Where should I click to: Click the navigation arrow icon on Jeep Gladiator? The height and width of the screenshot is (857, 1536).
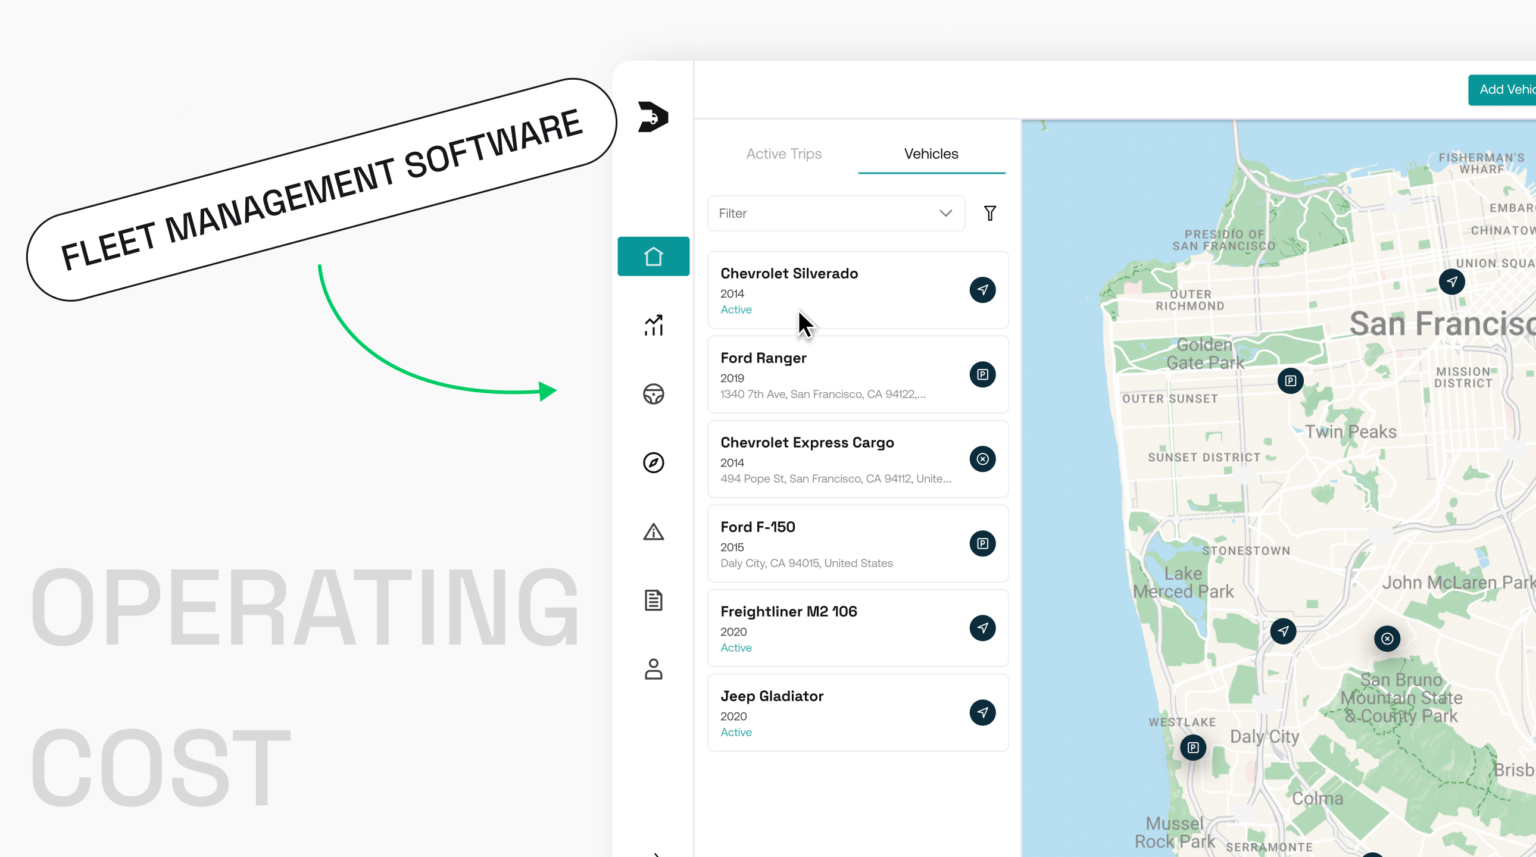983,712
